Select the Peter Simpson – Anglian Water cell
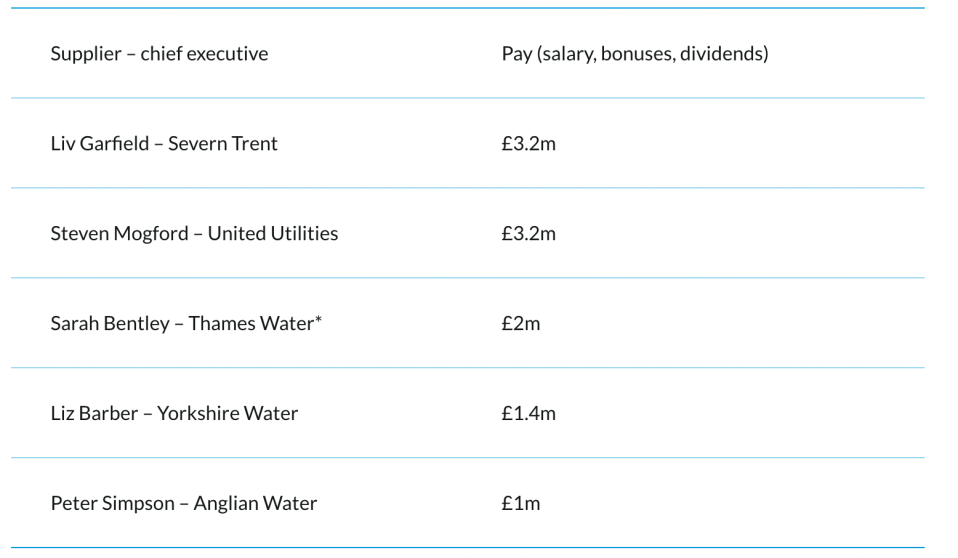Image resolution: width=958 pixels, height=558 pixels. (183, 504)
